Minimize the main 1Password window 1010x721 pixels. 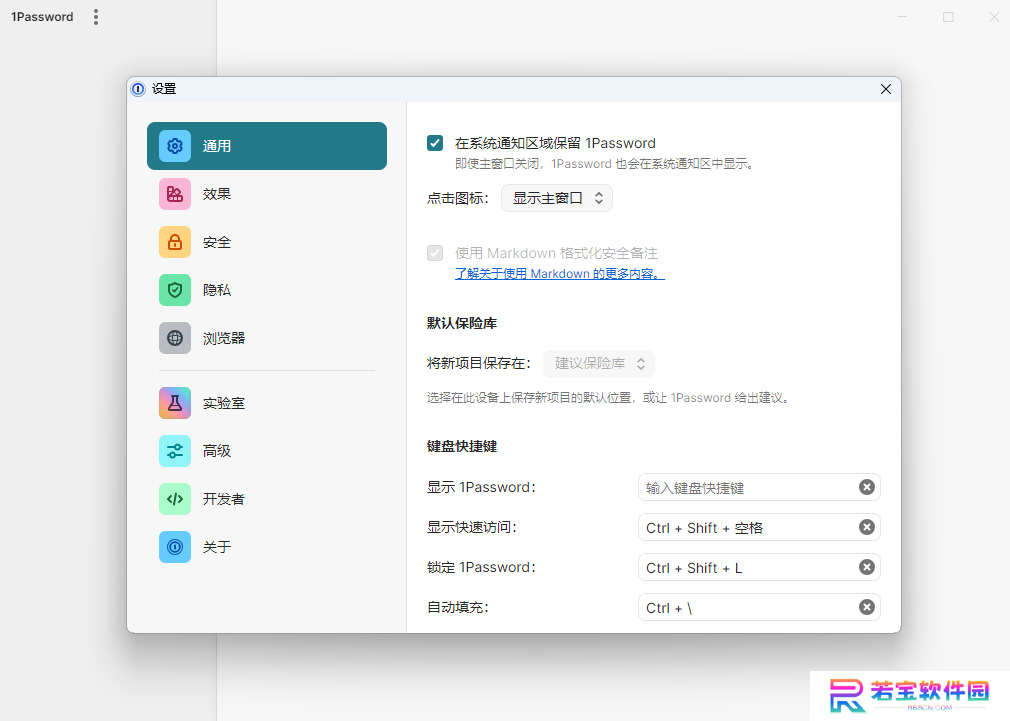(902, 17)
